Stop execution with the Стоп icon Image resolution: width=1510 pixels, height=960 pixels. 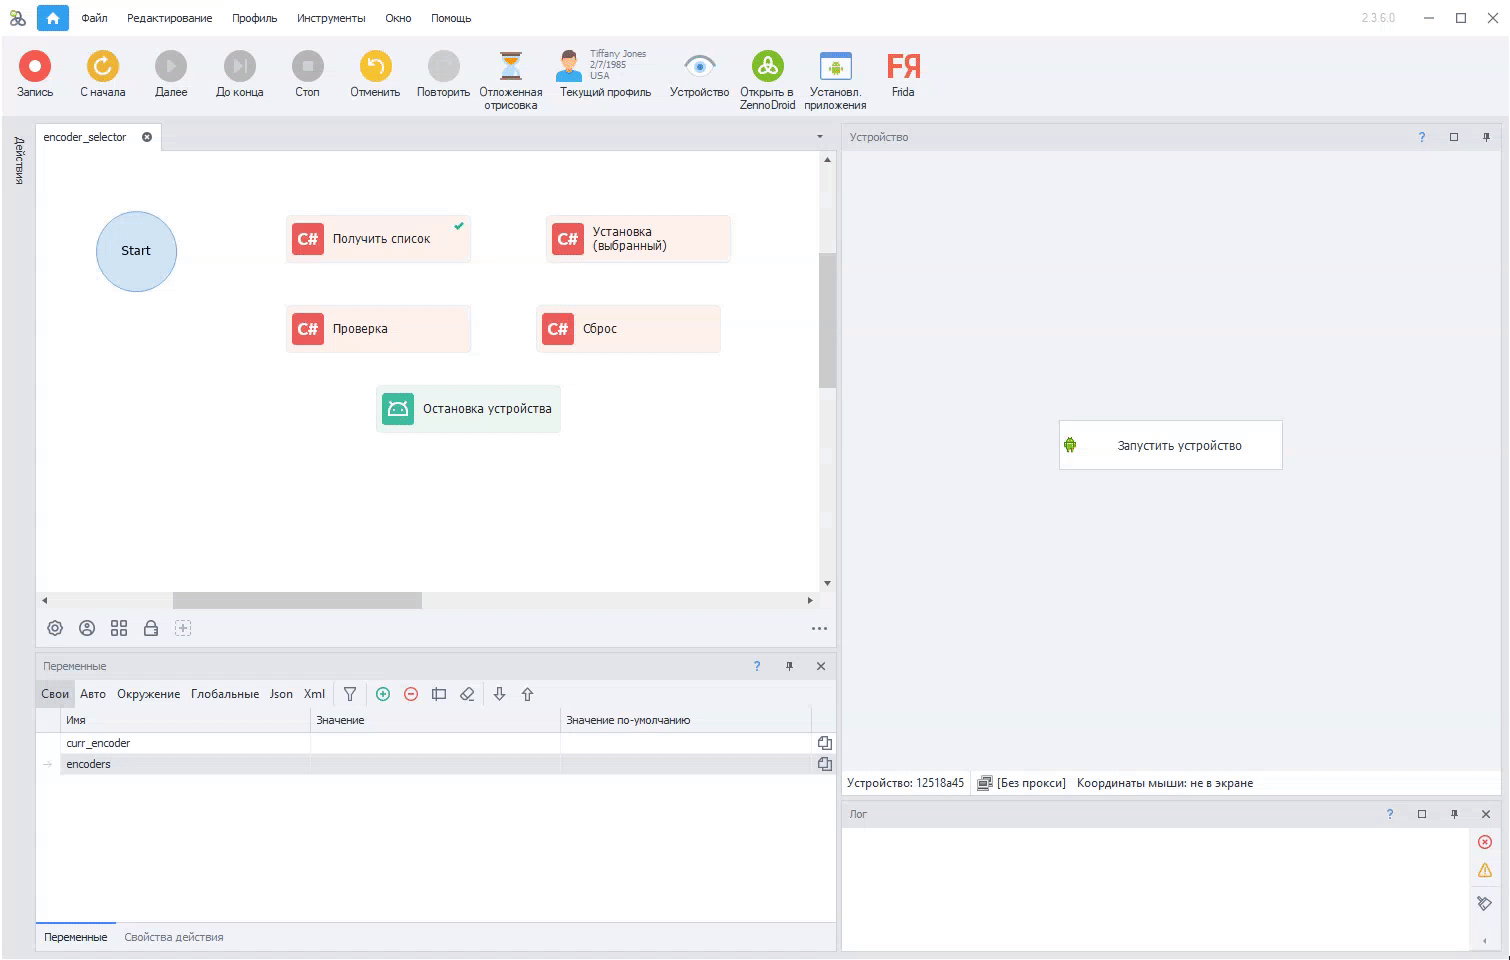(x=307, y=67)
